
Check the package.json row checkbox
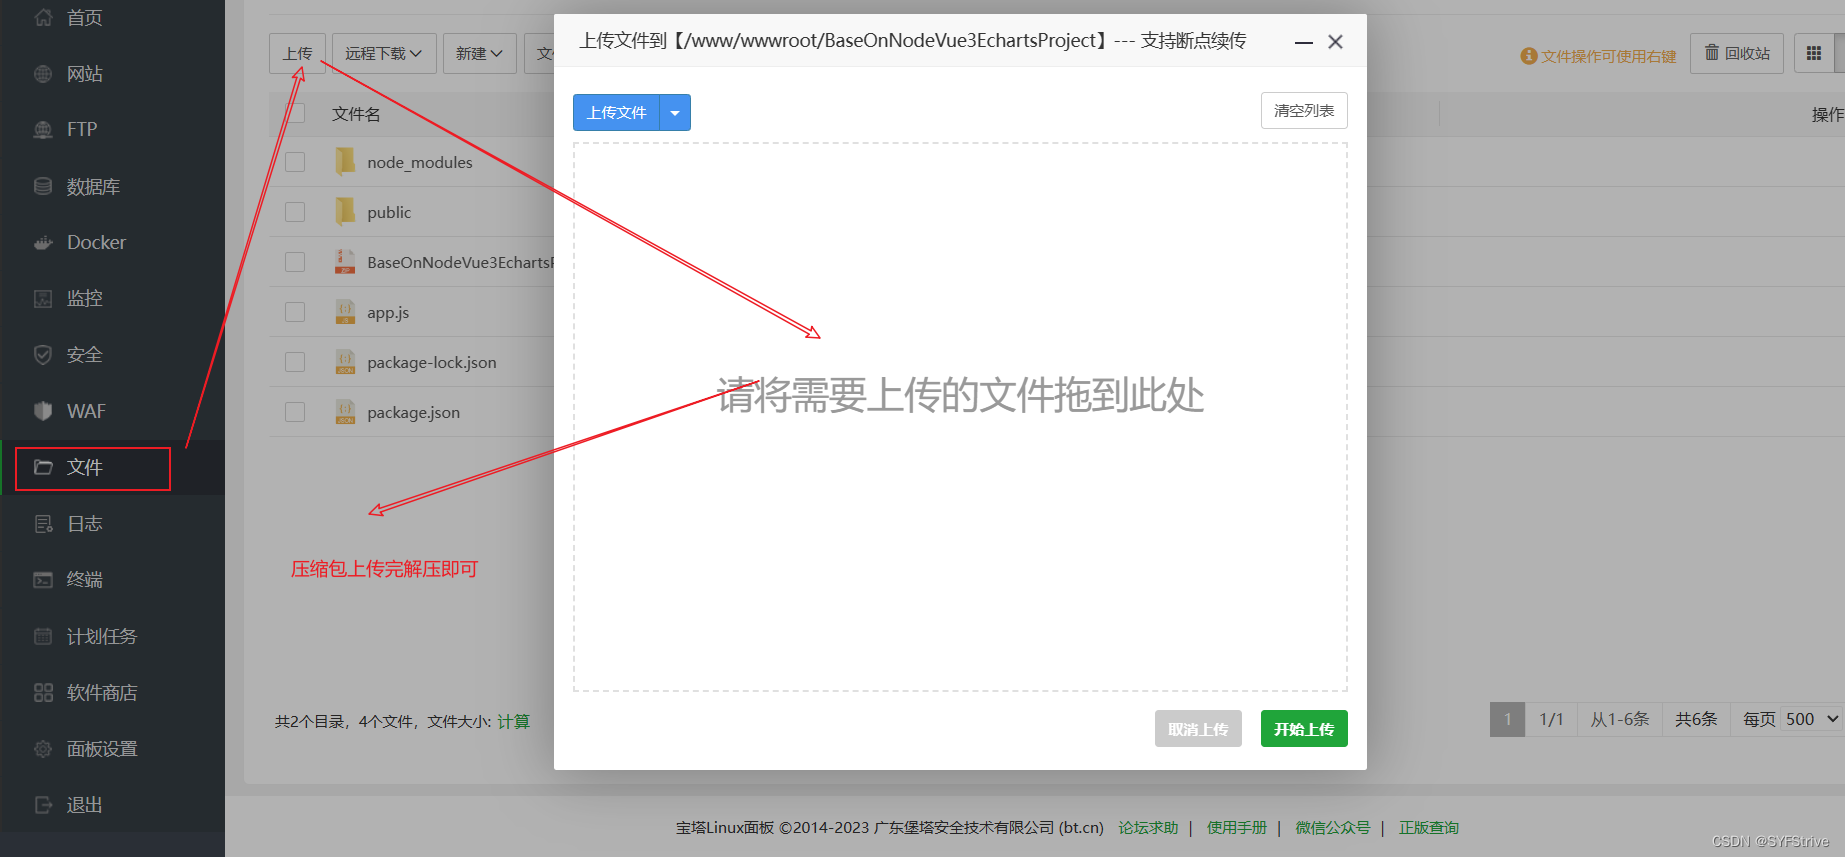tap(295, 412)
